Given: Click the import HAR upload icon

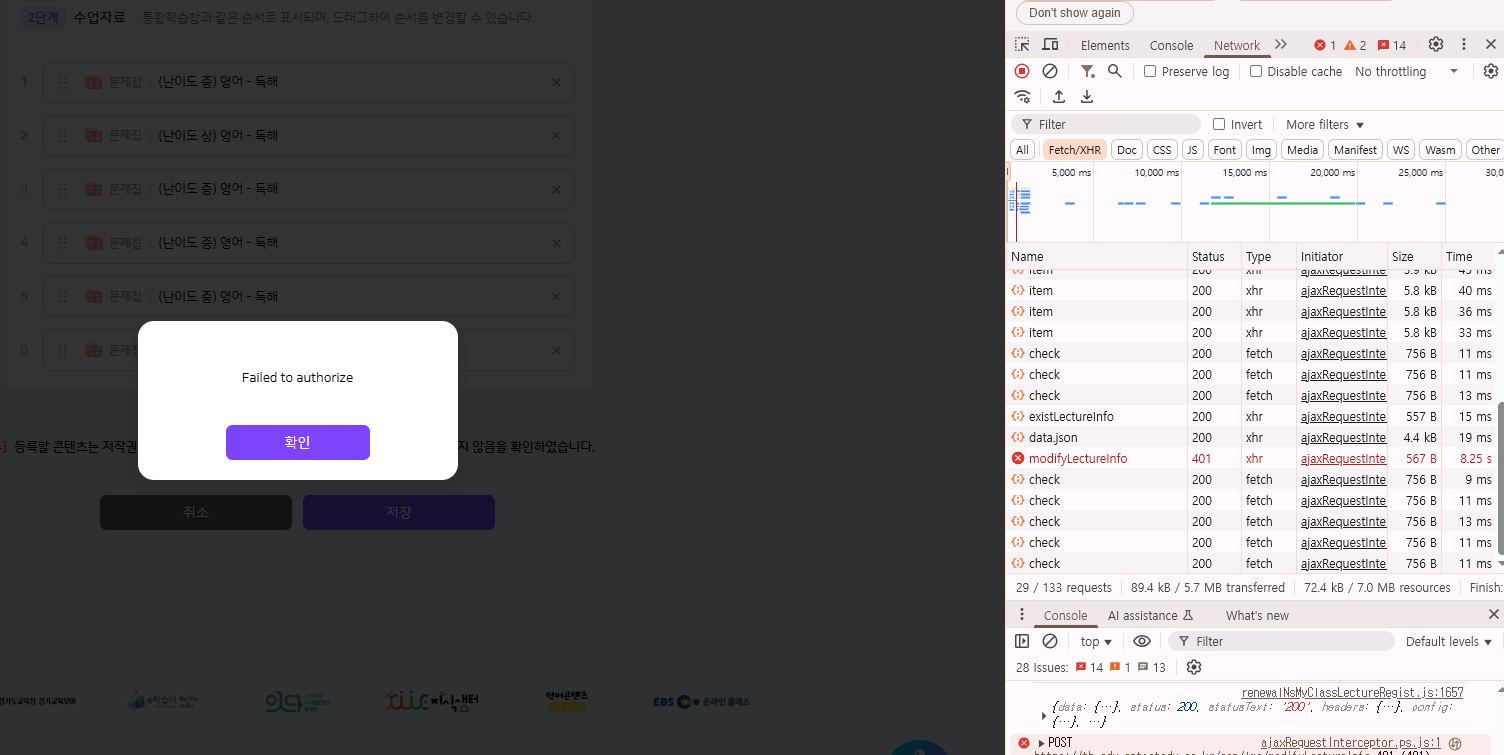Looking at the screenshot, I should click(x=1059, y=97).
